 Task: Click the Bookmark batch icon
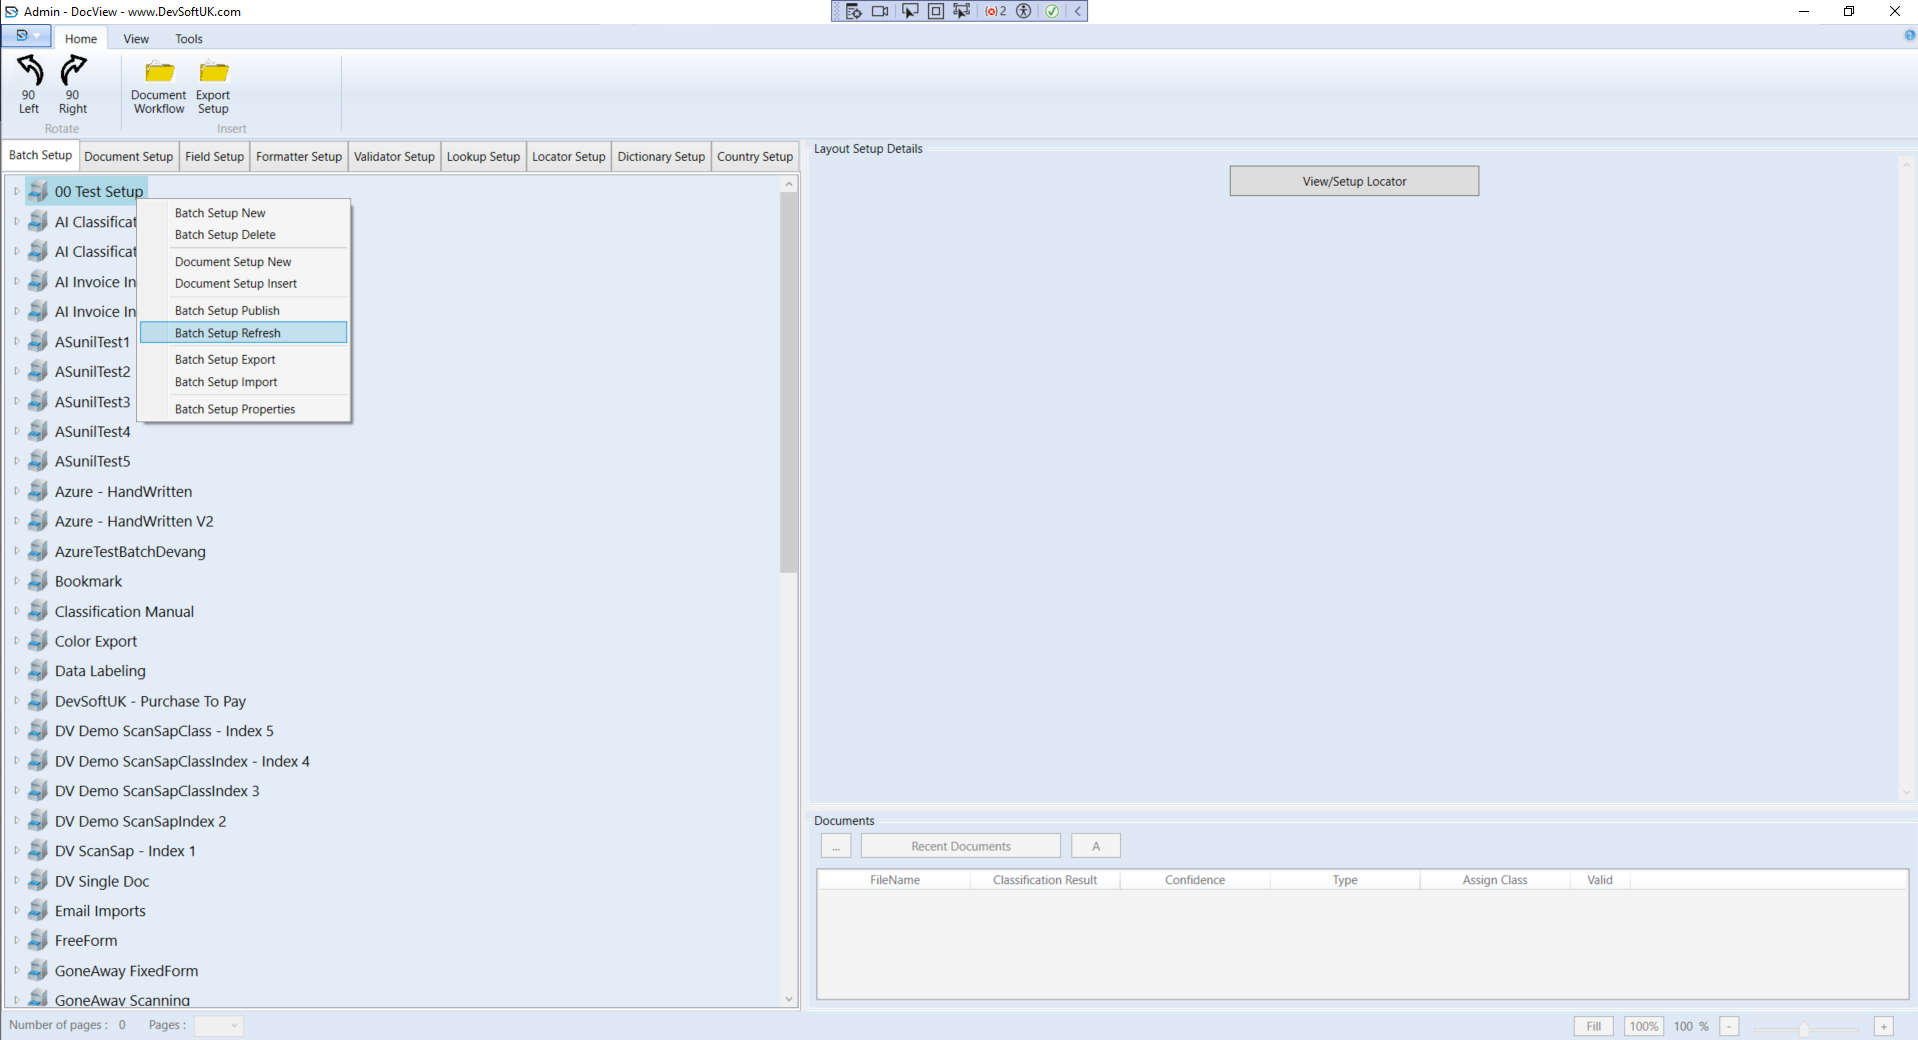[x=38, y=581]
